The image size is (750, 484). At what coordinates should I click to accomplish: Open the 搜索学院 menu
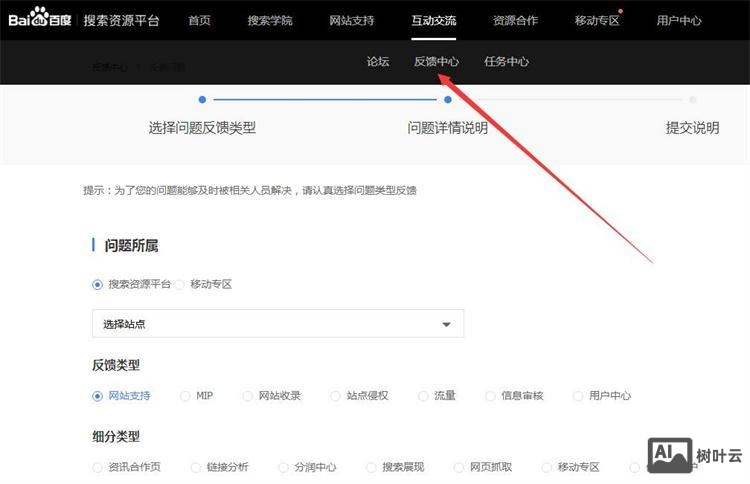270,21
